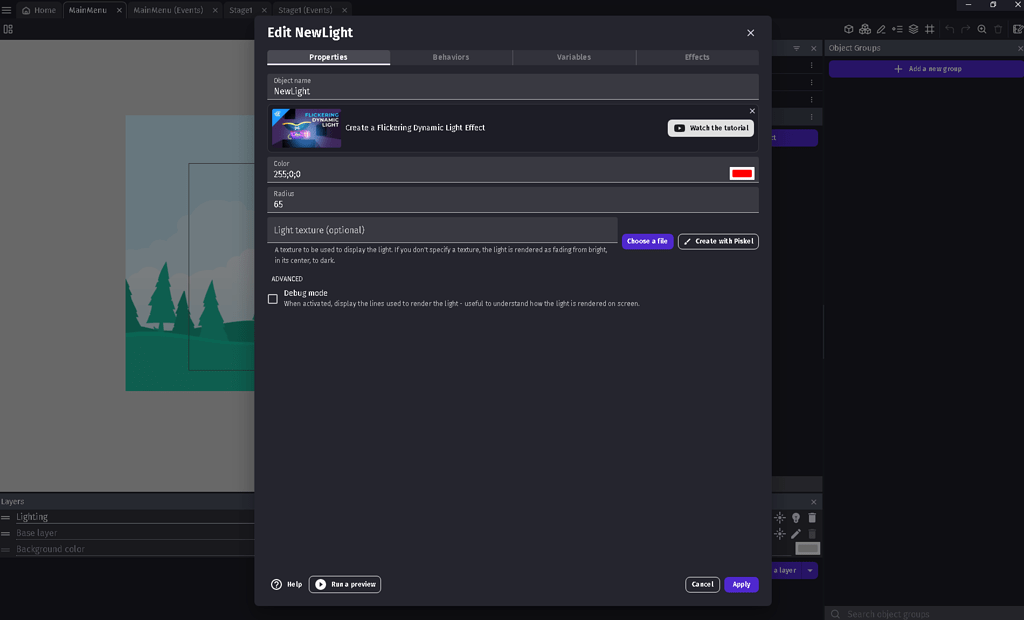Click Watch the tutorial
The height and width of the screenshot is (620, 1024).
click(711, 128)
